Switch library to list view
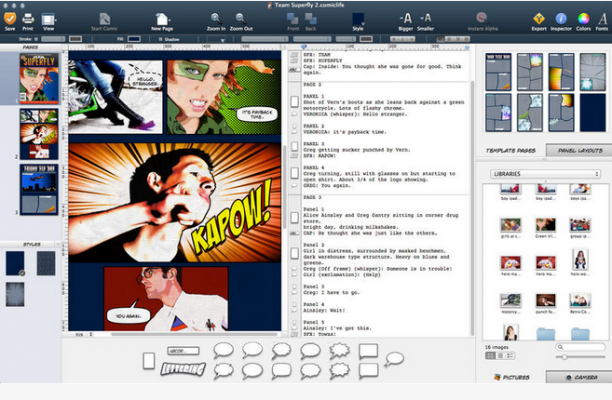612x400 pixels. [500, 356]
